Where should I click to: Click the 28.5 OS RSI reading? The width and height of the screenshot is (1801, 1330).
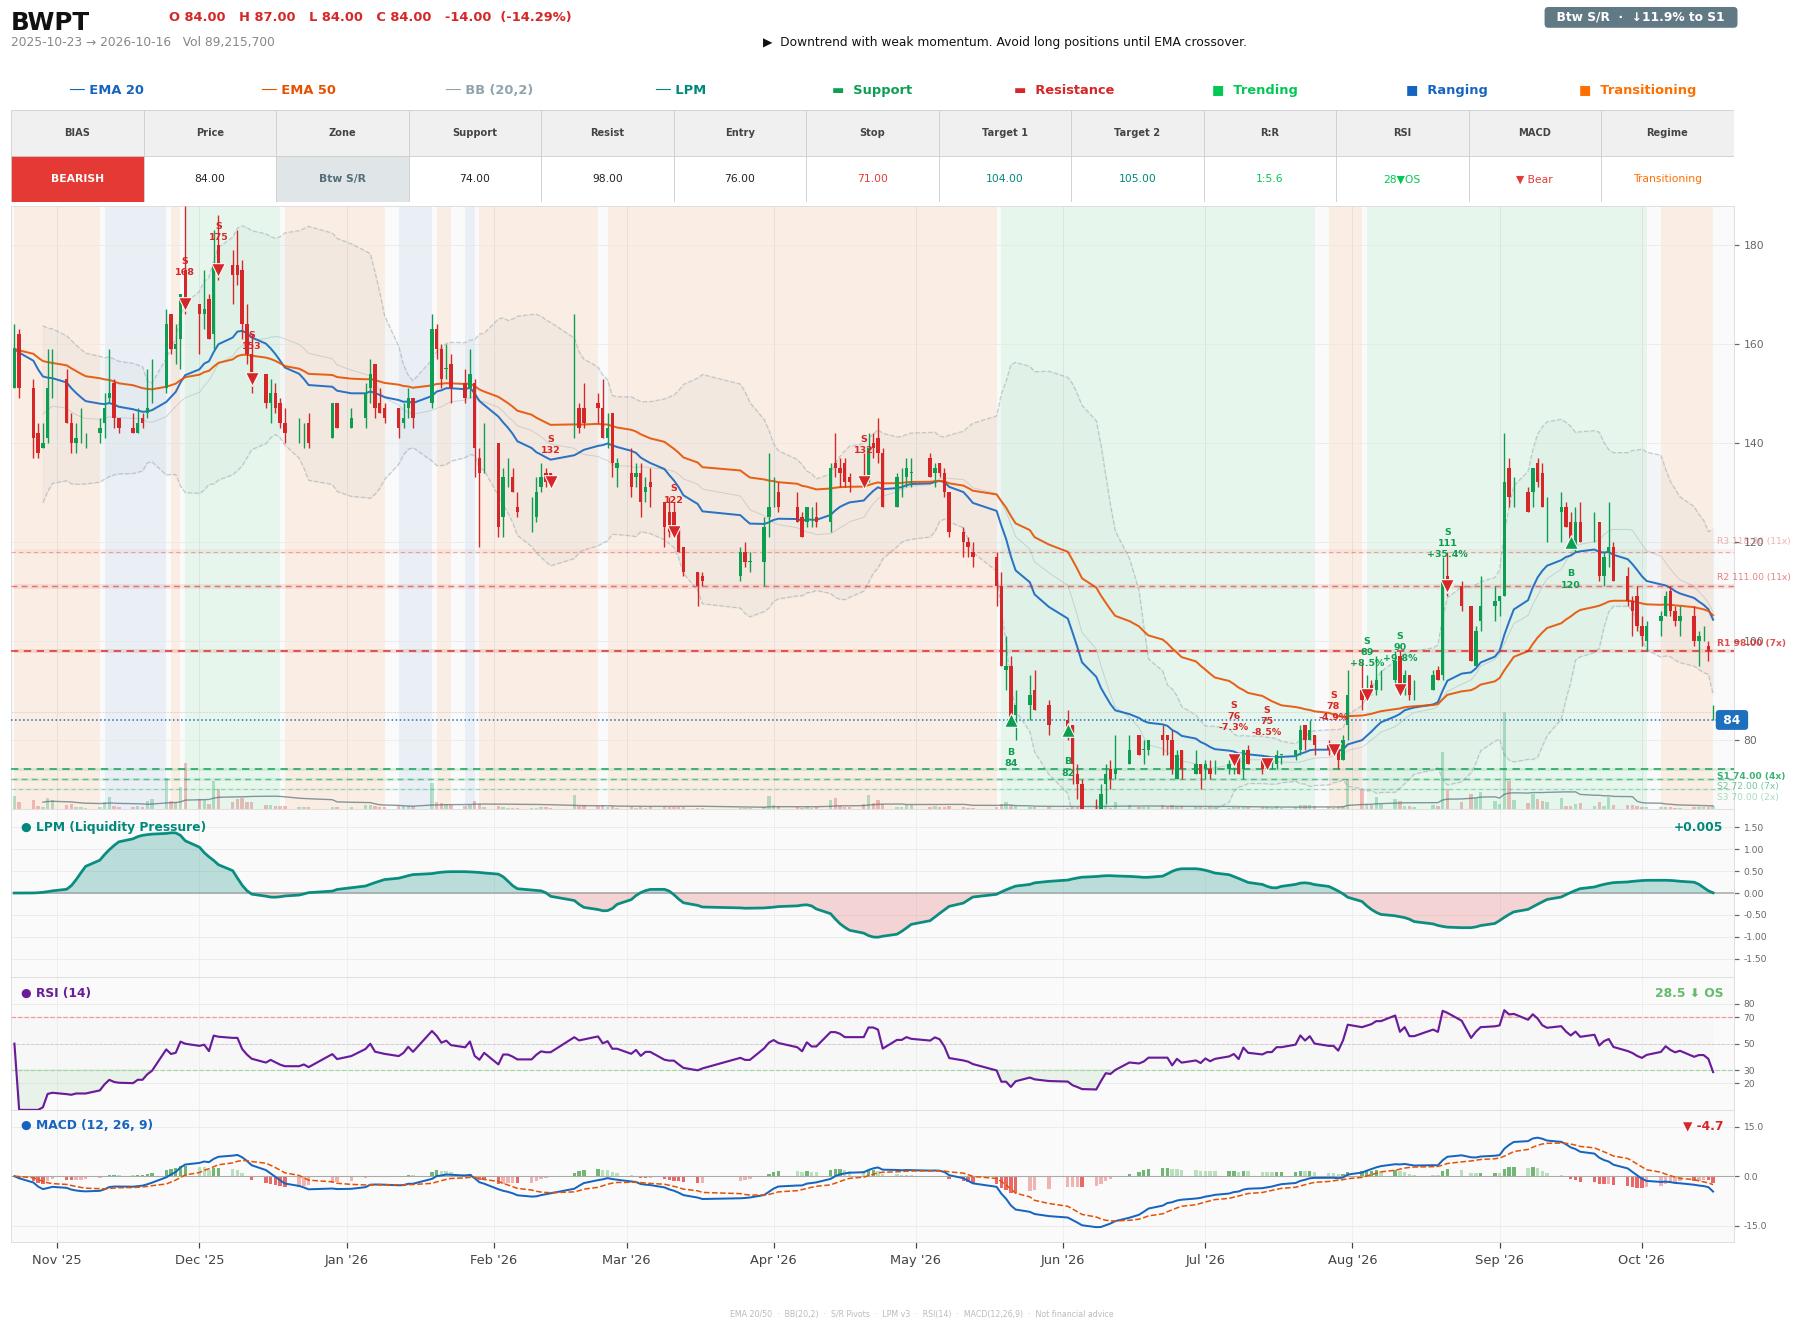pyautogui.click(x=1689, y=993)
